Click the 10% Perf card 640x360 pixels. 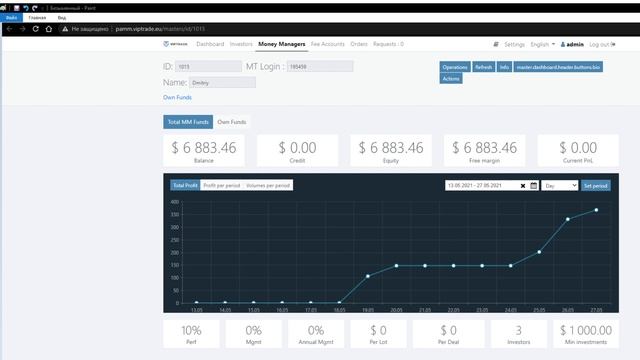[x=191, y=334]
